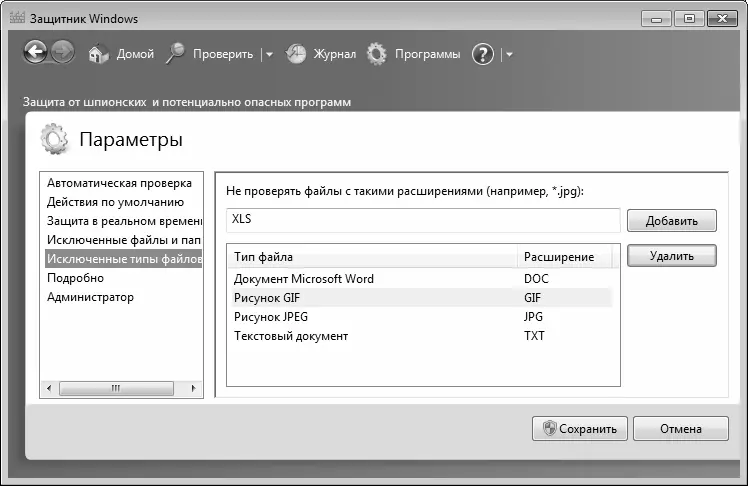748x486 pixels.
Task: Open the Домой toolbar label
Action: click(x=135, y=54)
